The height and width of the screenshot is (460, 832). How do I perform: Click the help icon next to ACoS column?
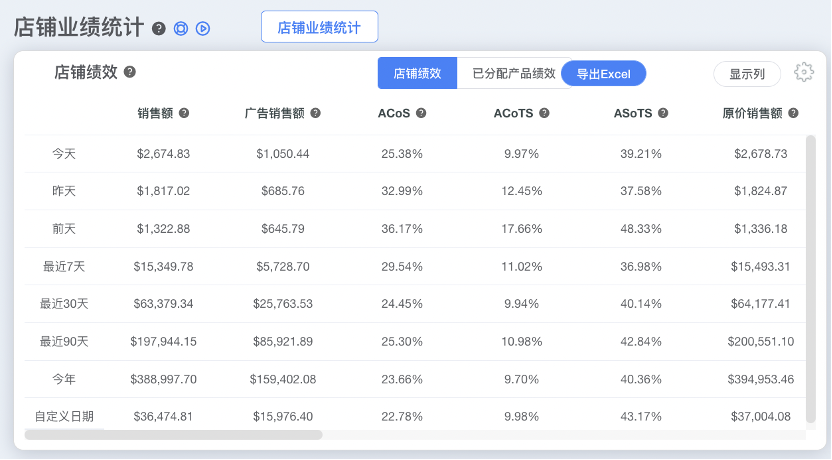click(x=421, y=113)
